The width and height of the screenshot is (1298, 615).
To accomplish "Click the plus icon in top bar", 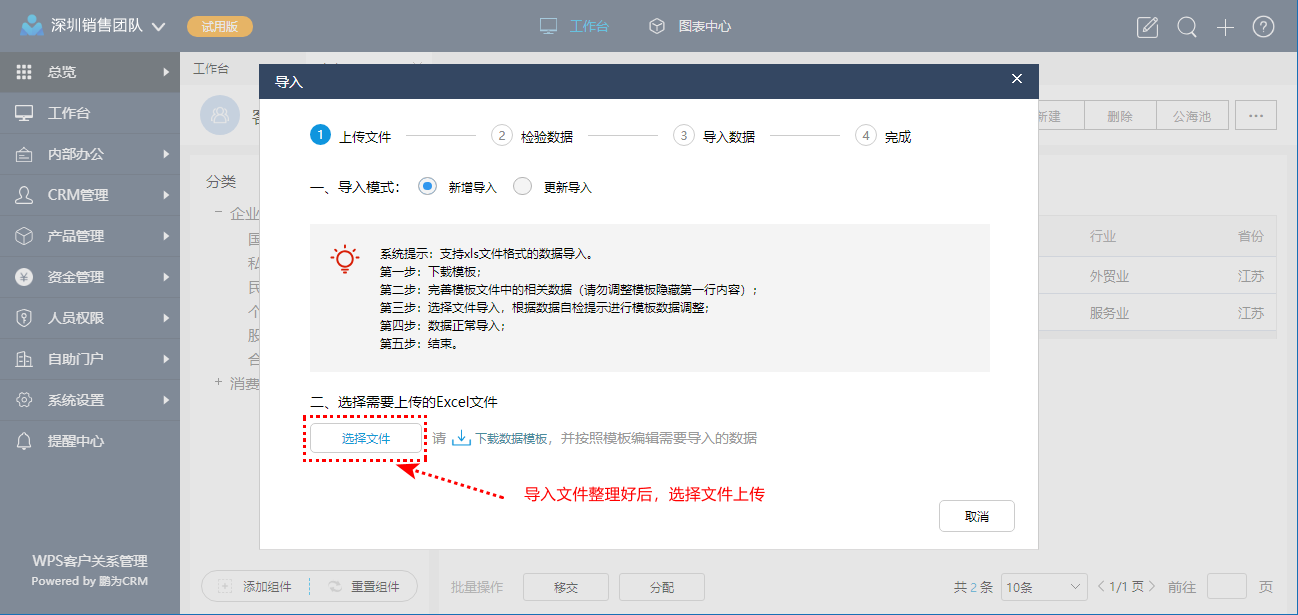I will (x=1225, y=27).
